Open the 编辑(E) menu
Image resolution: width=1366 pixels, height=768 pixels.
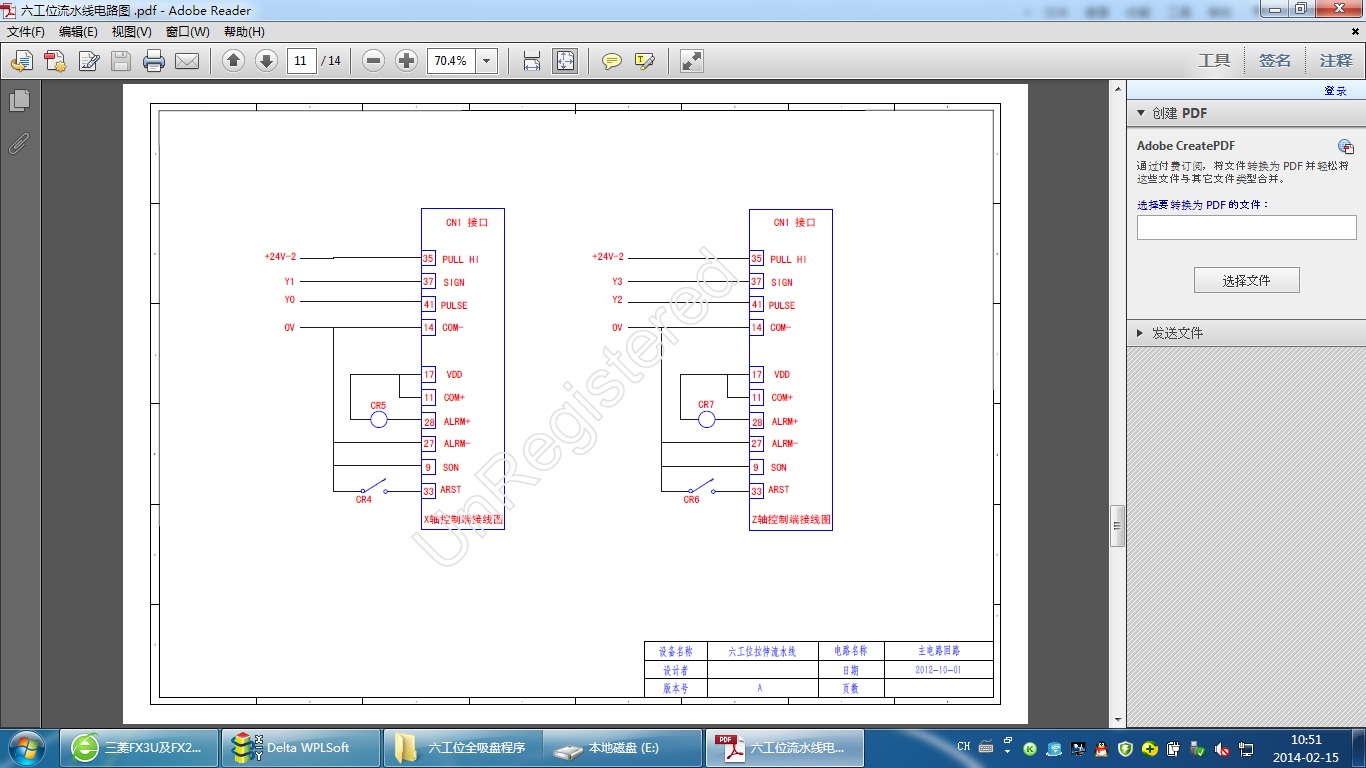[x=78, y=31]
